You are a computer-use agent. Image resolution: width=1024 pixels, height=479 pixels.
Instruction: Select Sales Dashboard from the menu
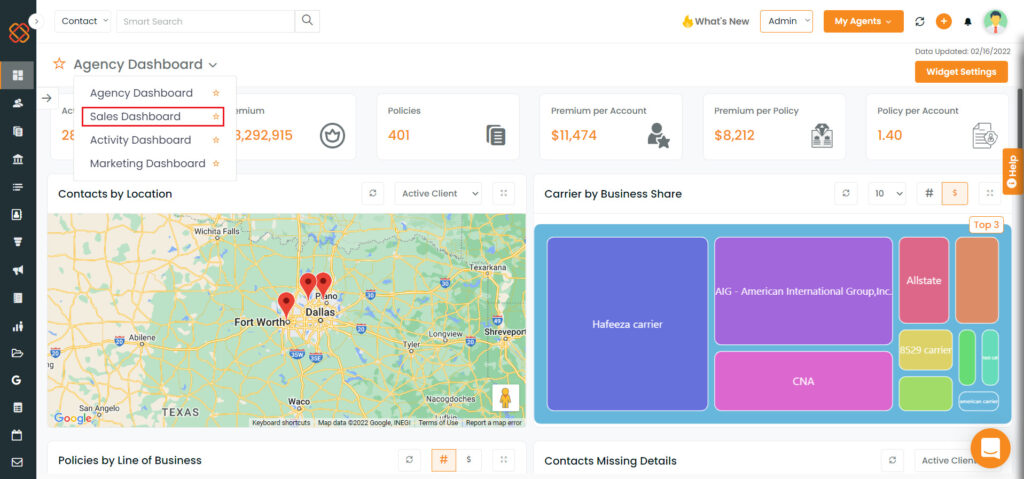click(136, 117)
